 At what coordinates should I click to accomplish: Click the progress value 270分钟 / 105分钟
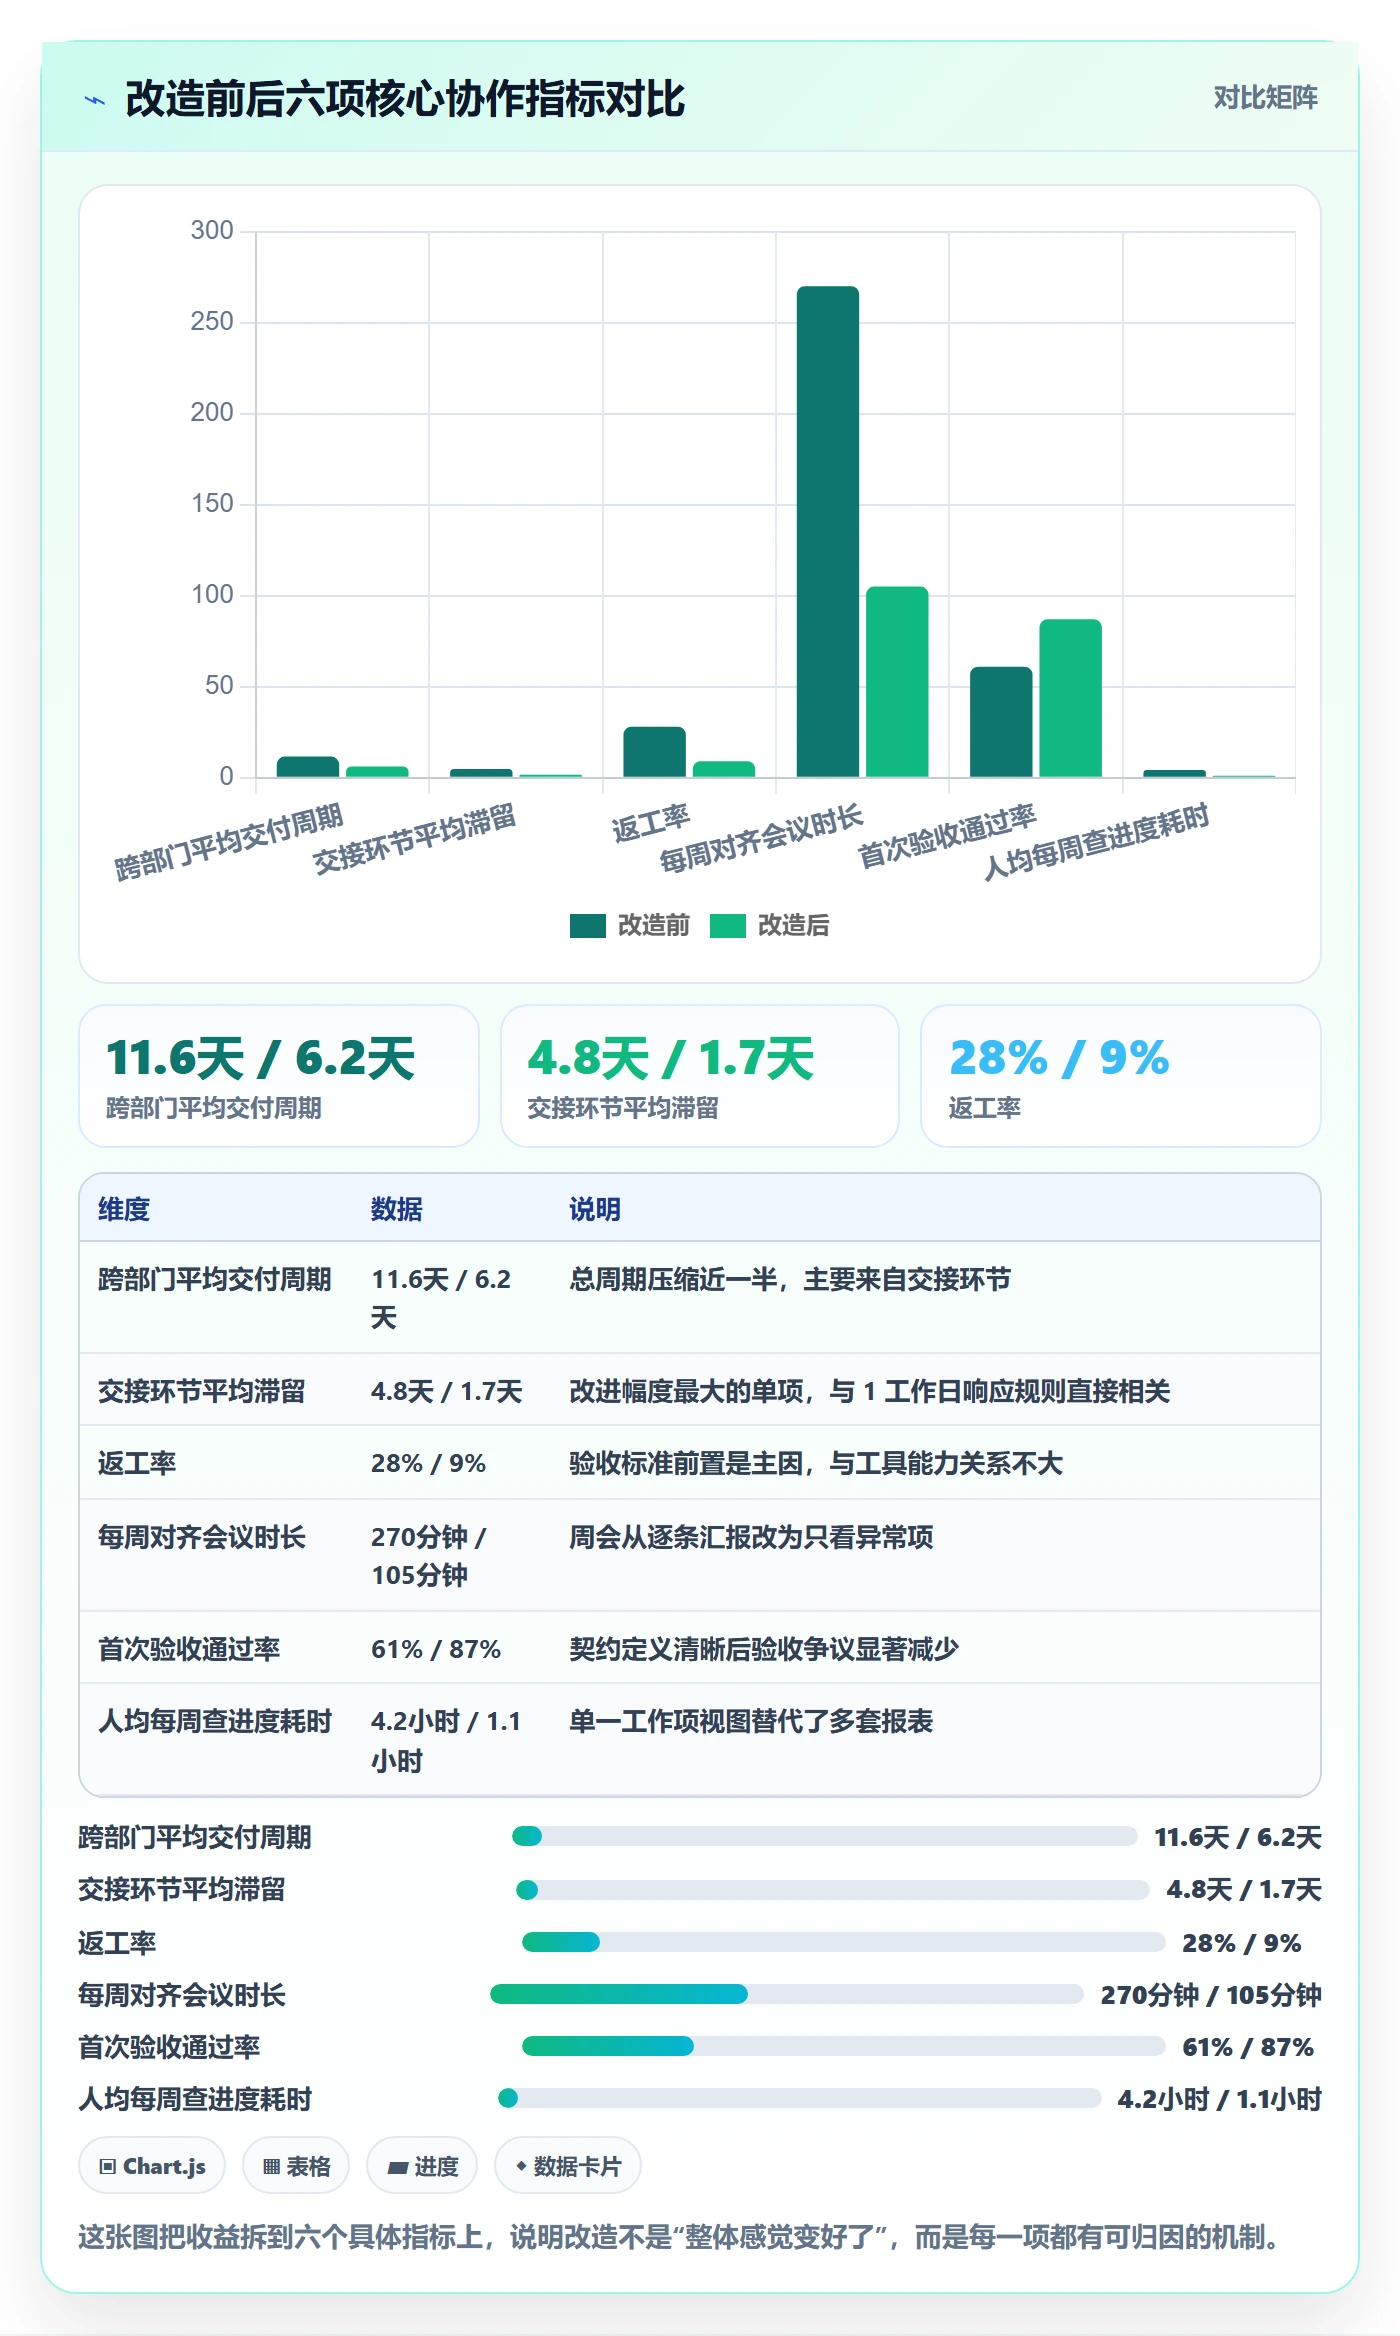pos(1211,1995)
